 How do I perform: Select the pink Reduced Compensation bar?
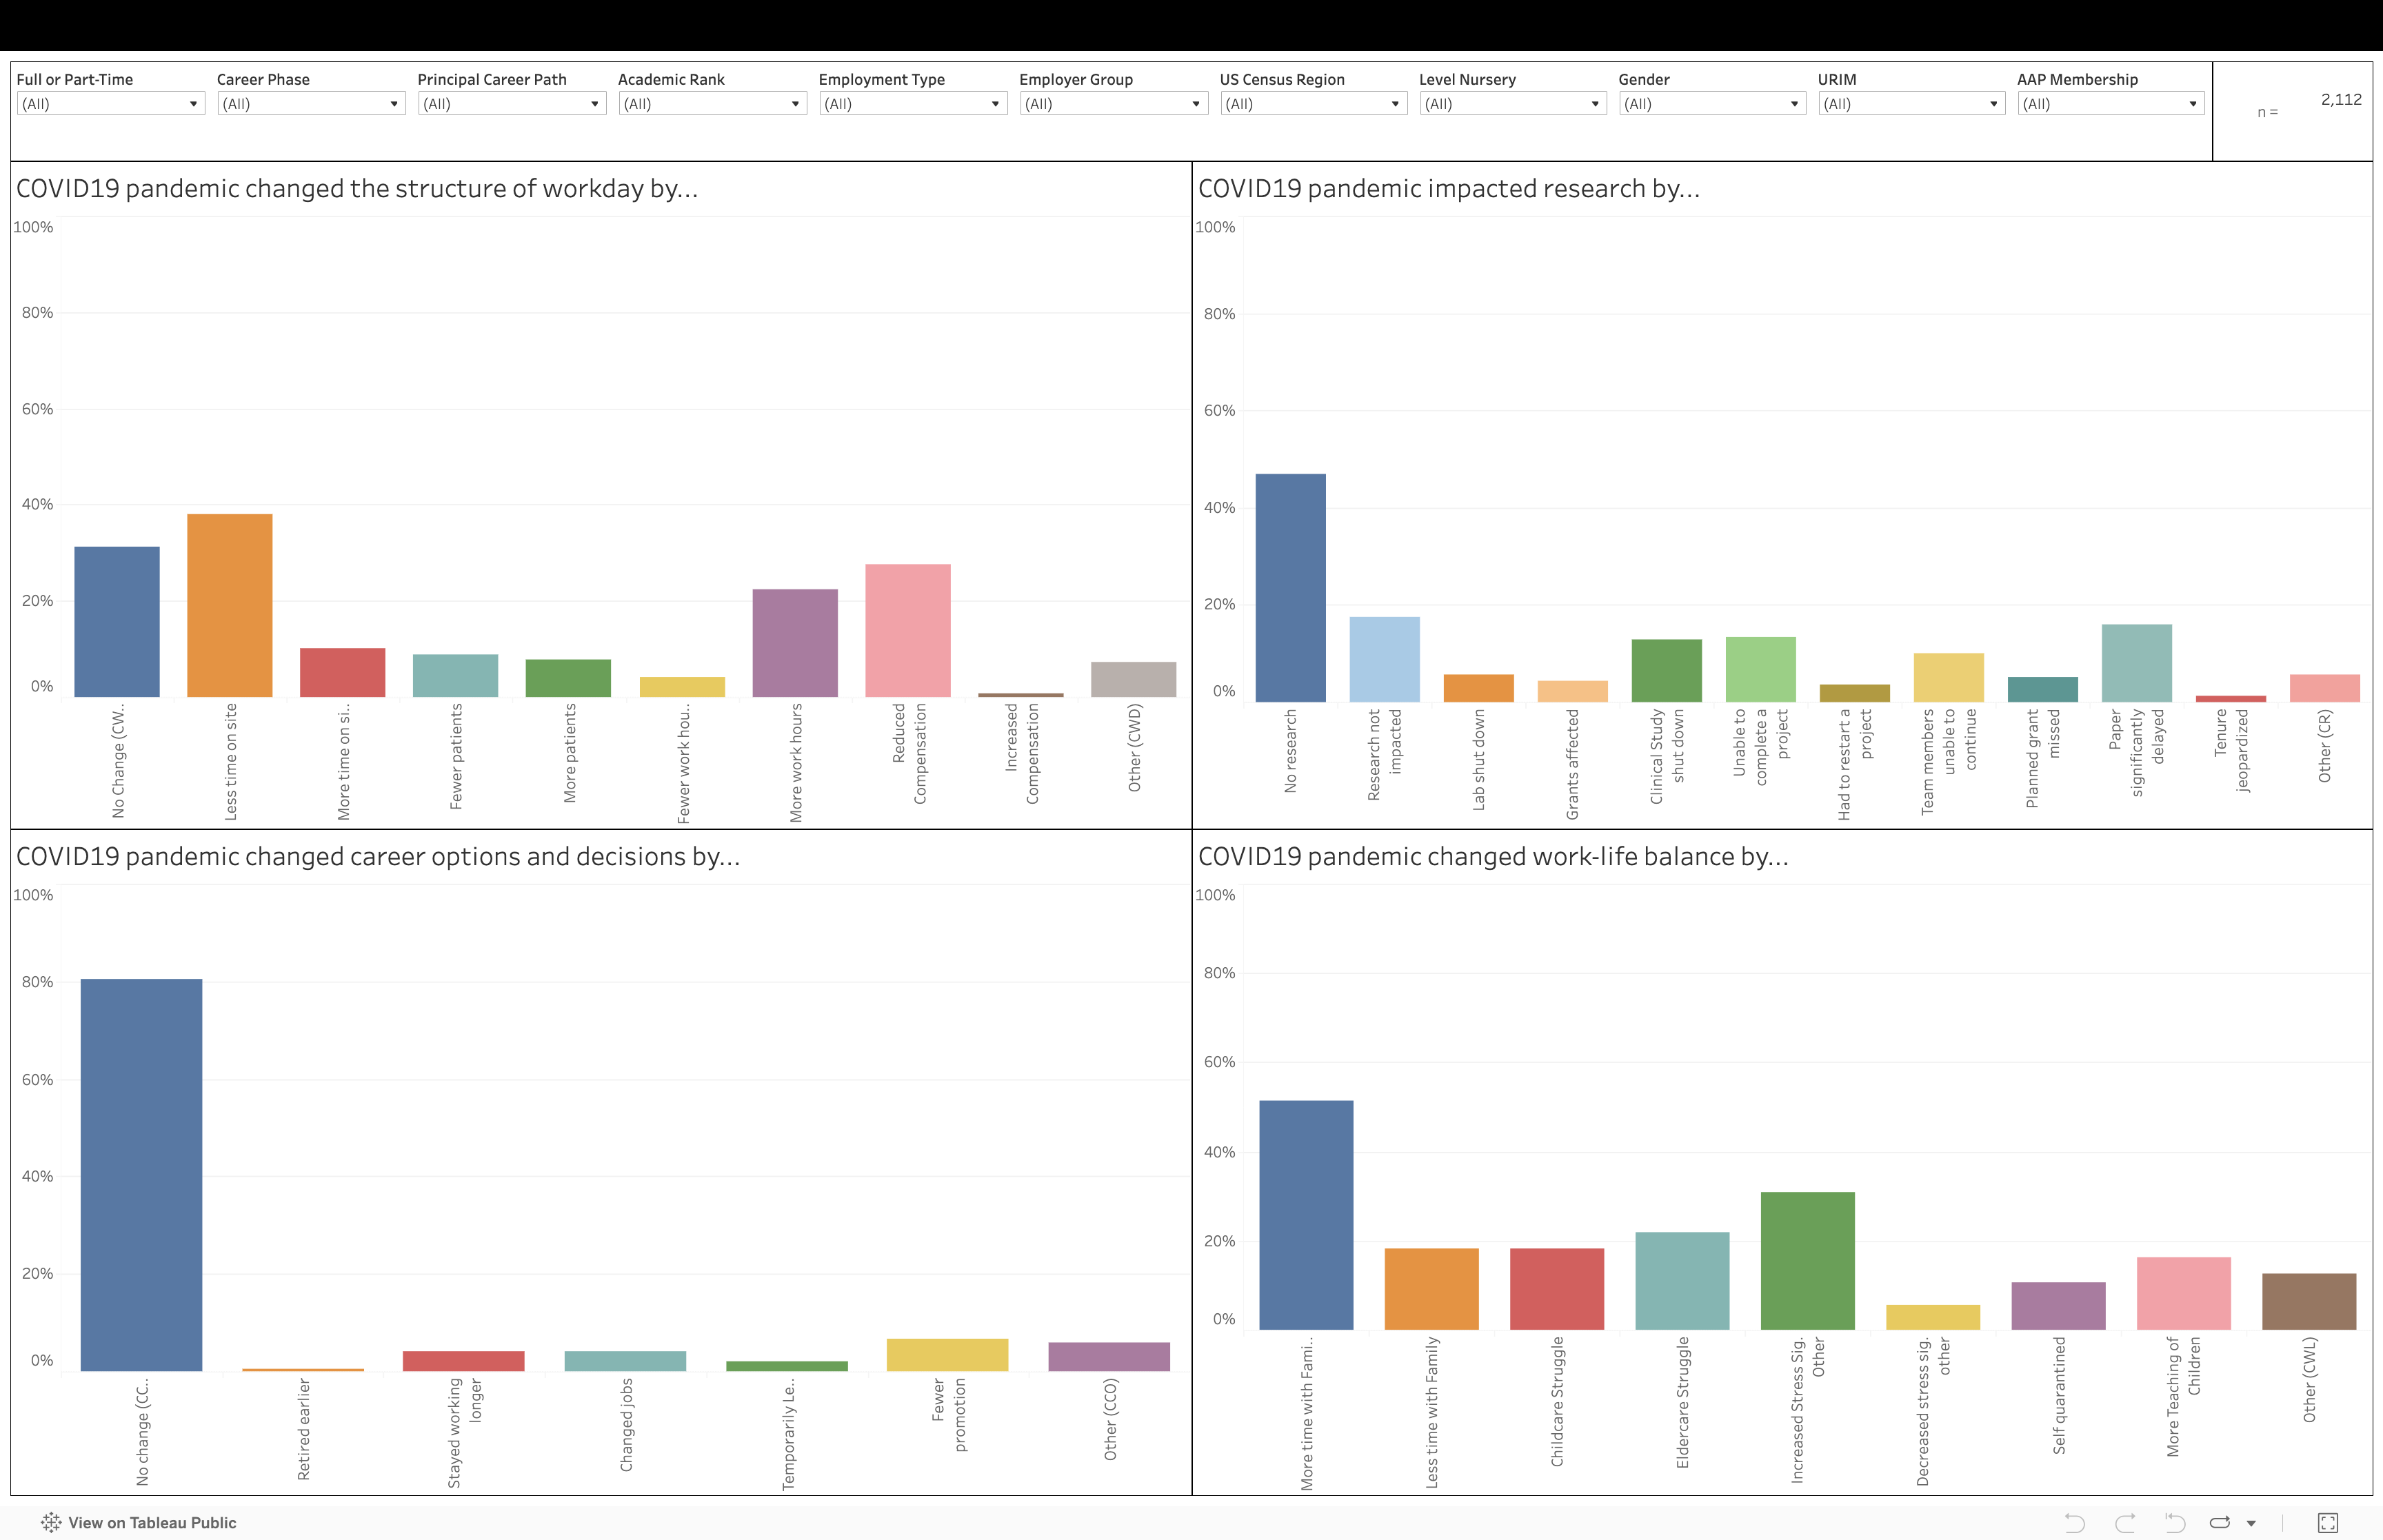[x=907, y=630]
